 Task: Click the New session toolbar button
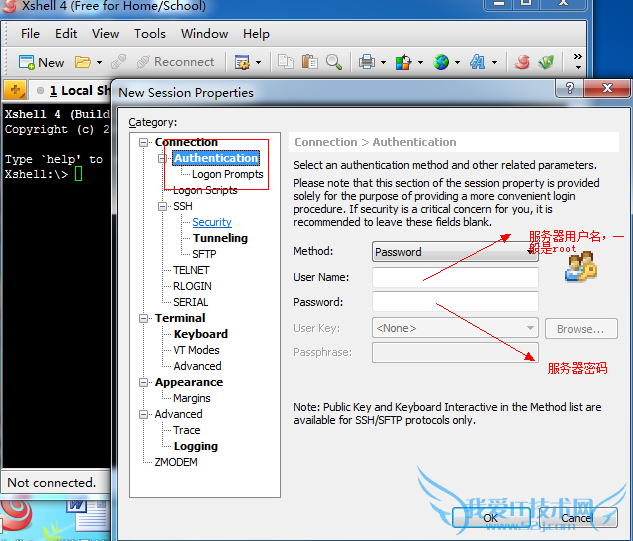[x=40, y=62]
